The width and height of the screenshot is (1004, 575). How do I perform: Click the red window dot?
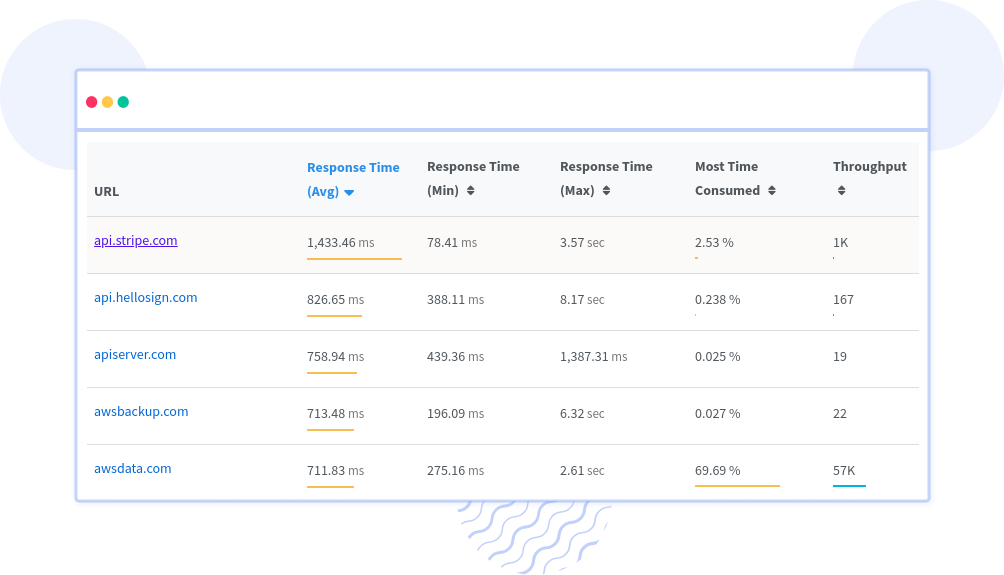(91, 102)
